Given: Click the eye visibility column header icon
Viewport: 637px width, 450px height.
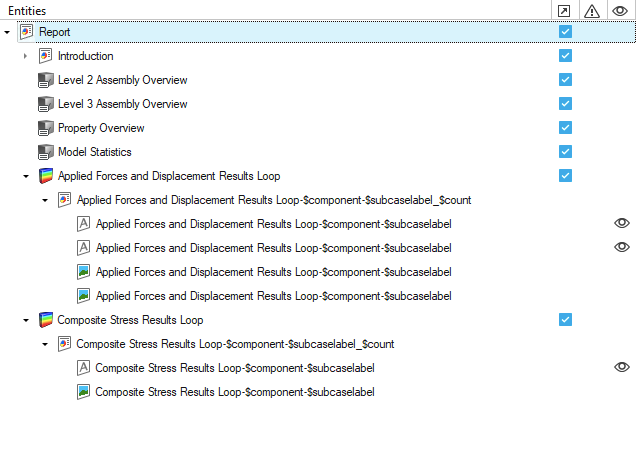Looking at the screenshot, I should click(622, 10).
